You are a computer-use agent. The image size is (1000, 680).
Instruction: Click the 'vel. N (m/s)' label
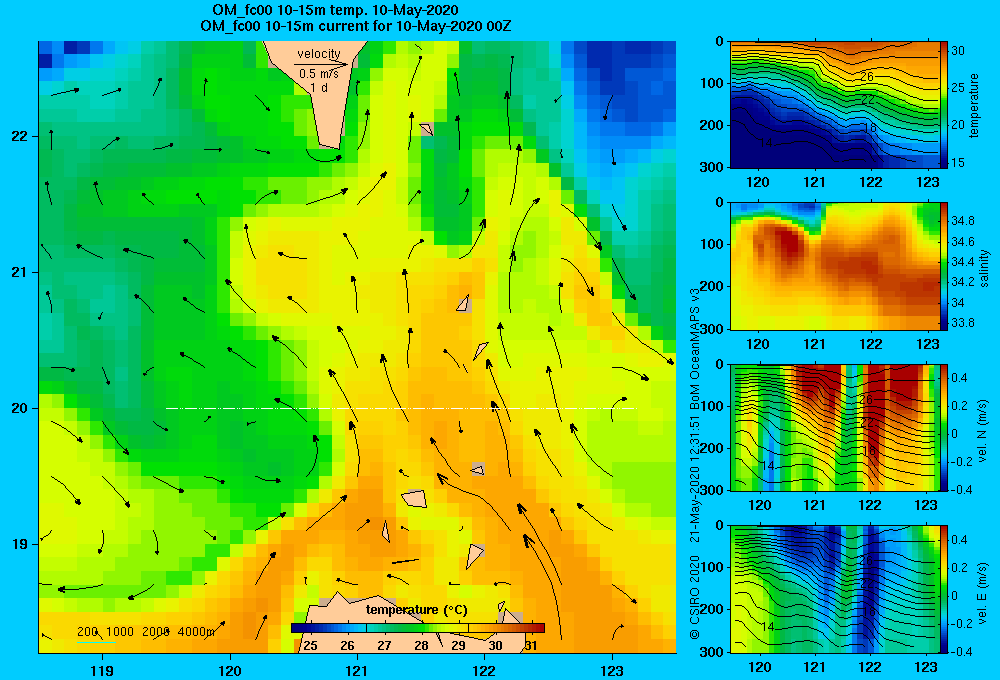coord(982,431)
